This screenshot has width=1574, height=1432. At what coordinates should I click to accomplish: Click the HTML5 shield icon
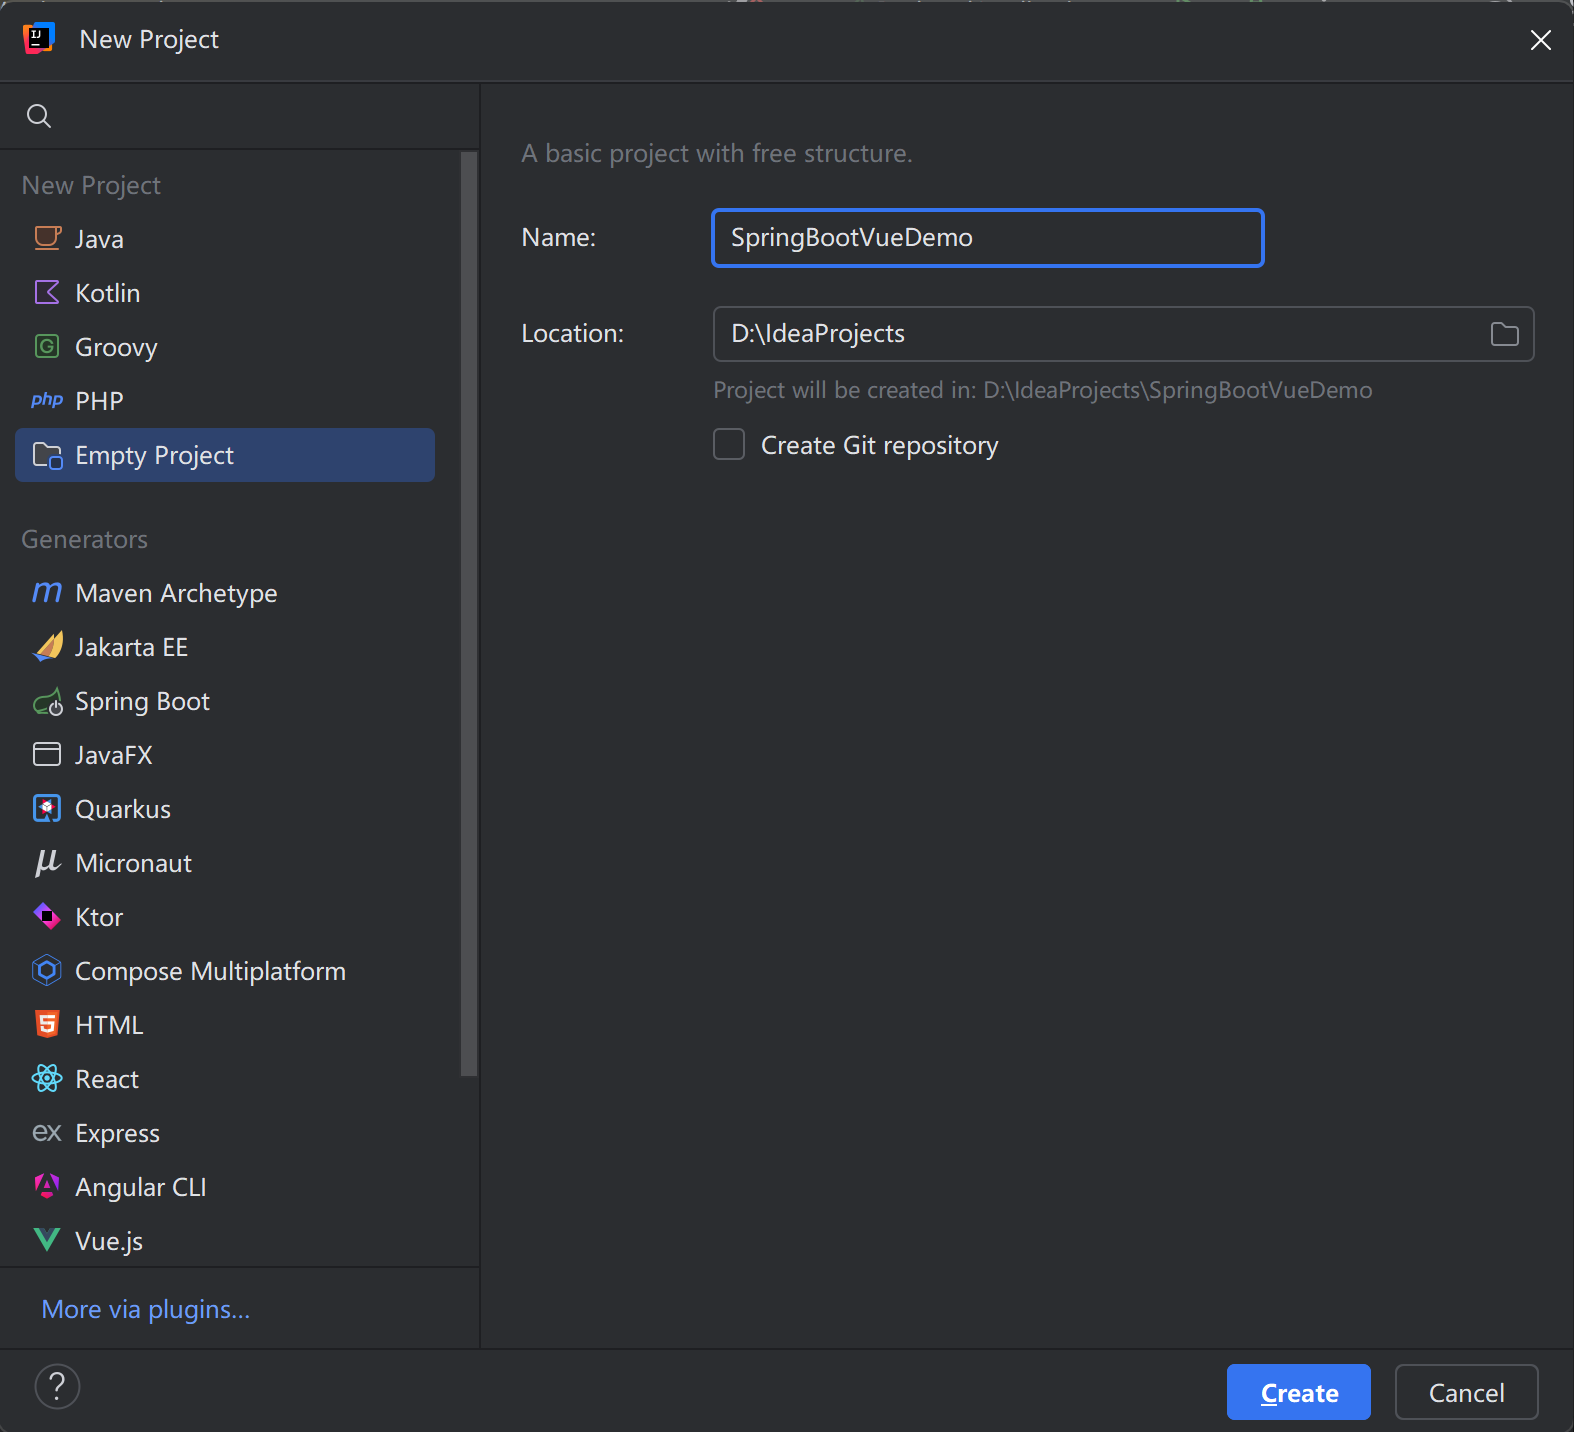47,1024
